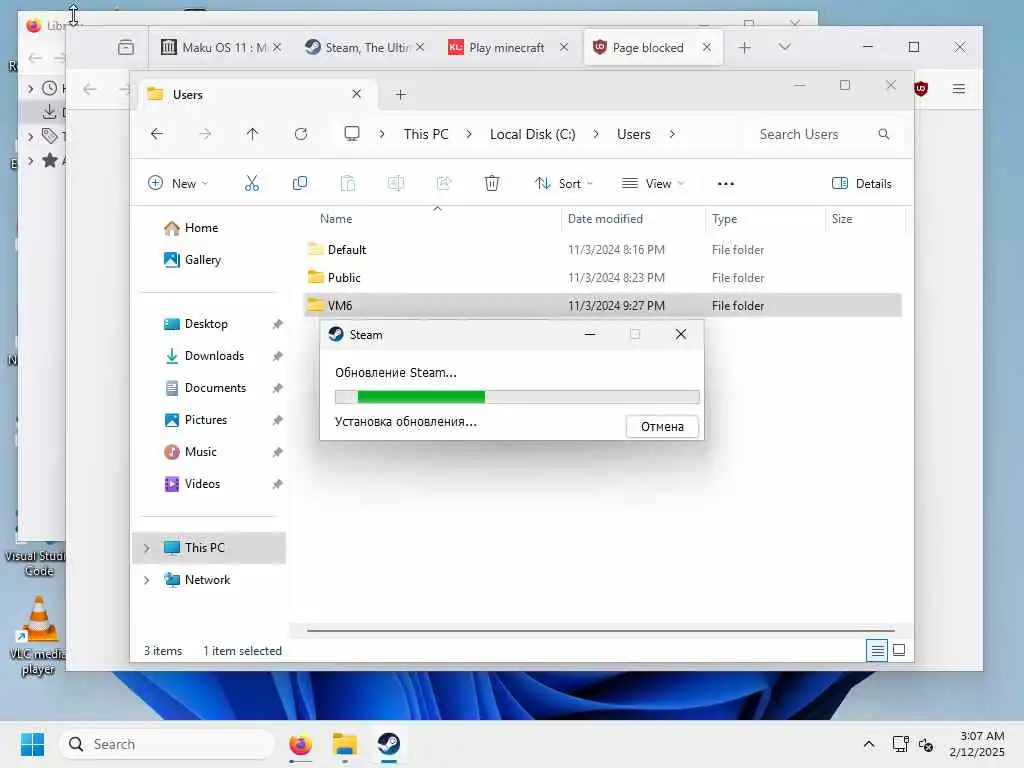Open Downloads quick access folder
1024x768 pixels.
[214, 356]
